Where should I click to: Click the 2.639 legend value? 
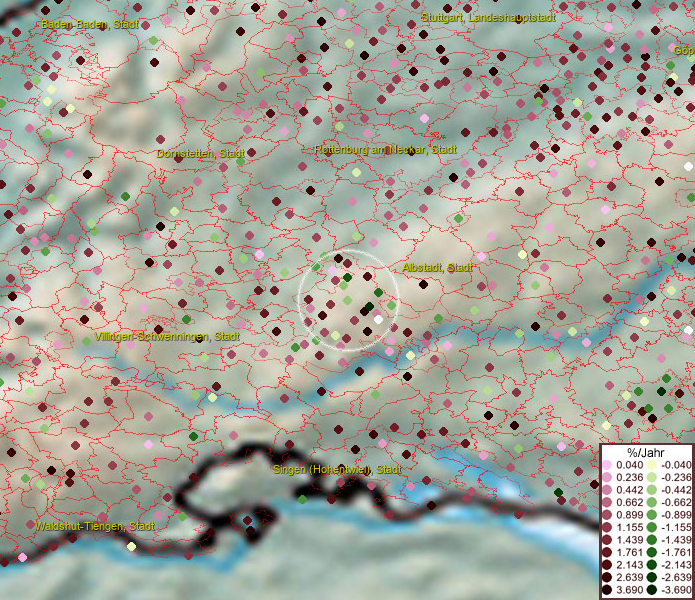(629, 577)
